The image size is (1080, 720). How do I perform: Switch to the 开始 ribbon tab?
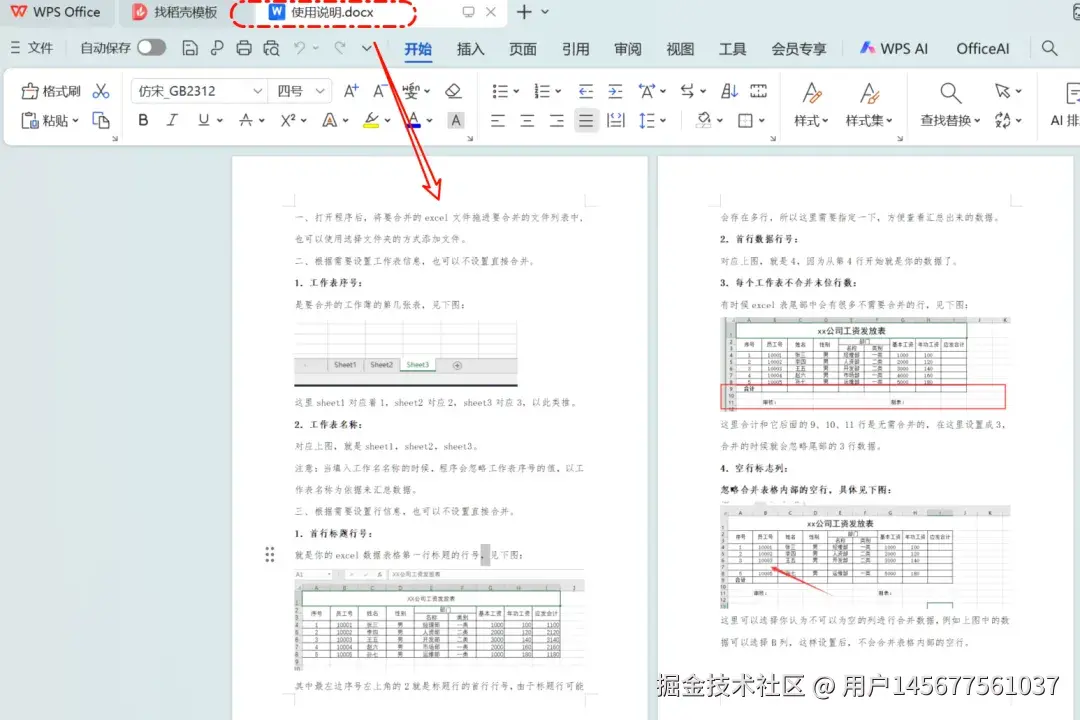pos(418,49)
